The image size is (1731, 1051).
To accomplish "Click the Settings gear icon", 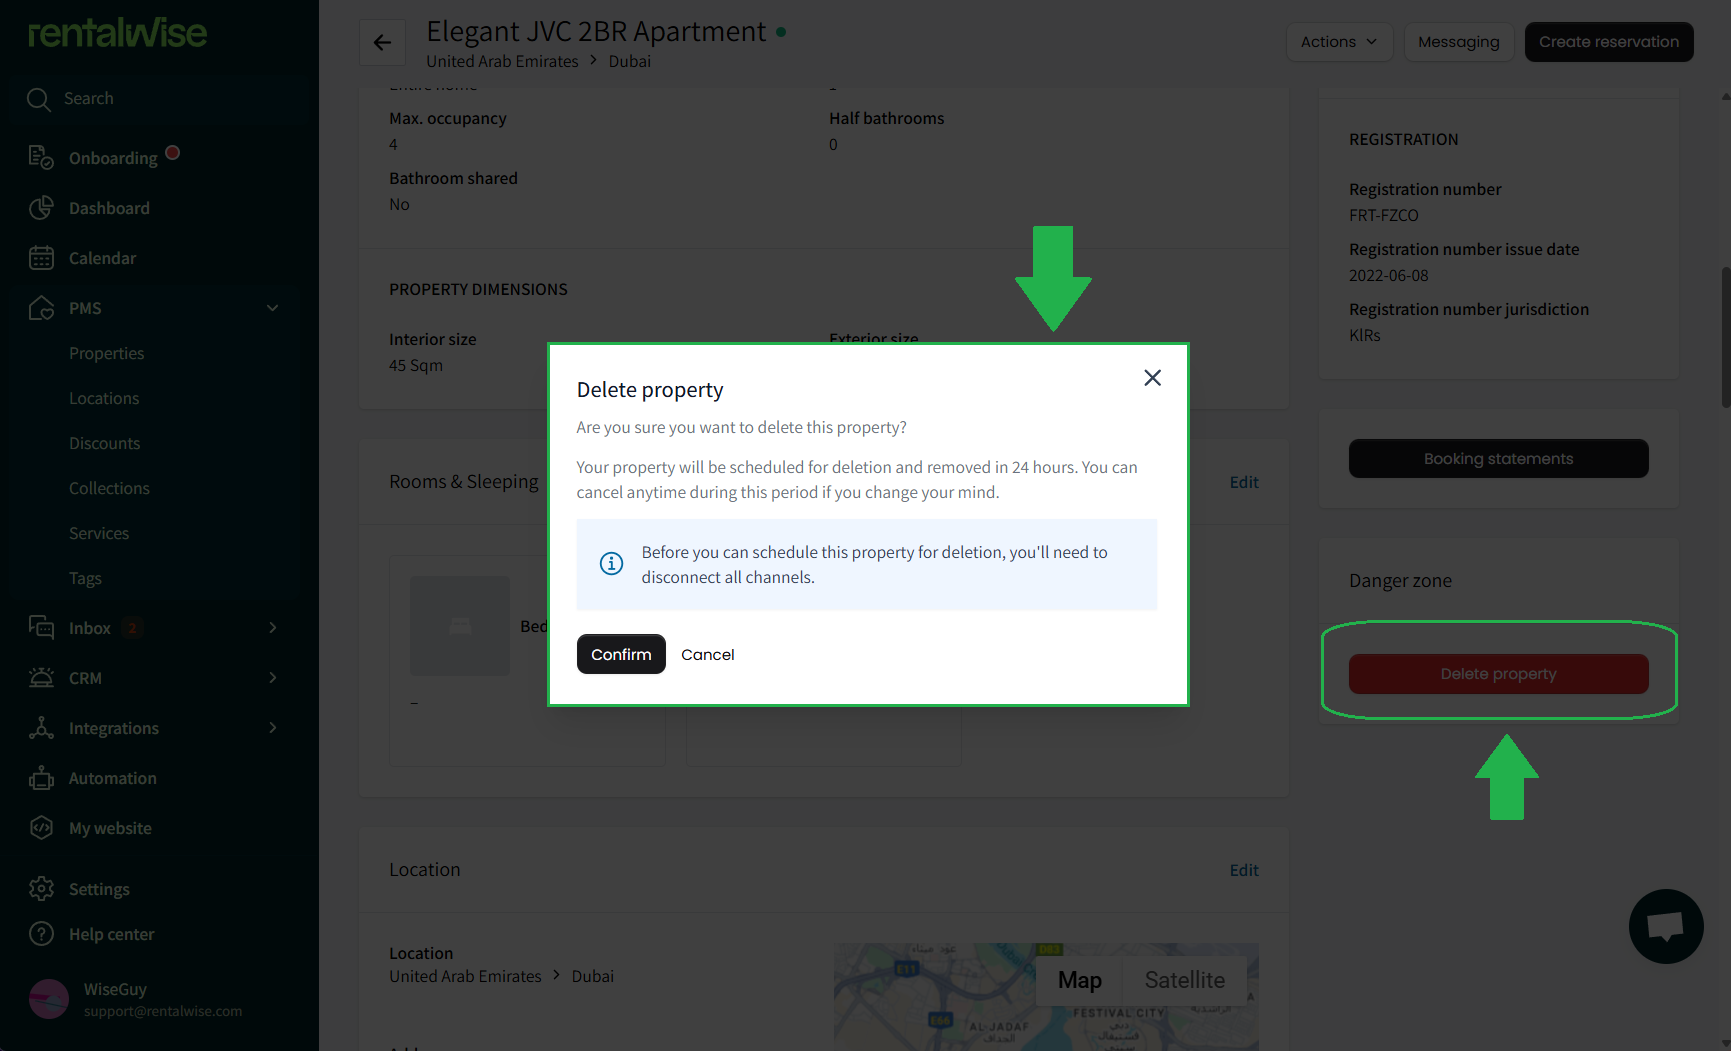I will [x=41, y=889].
